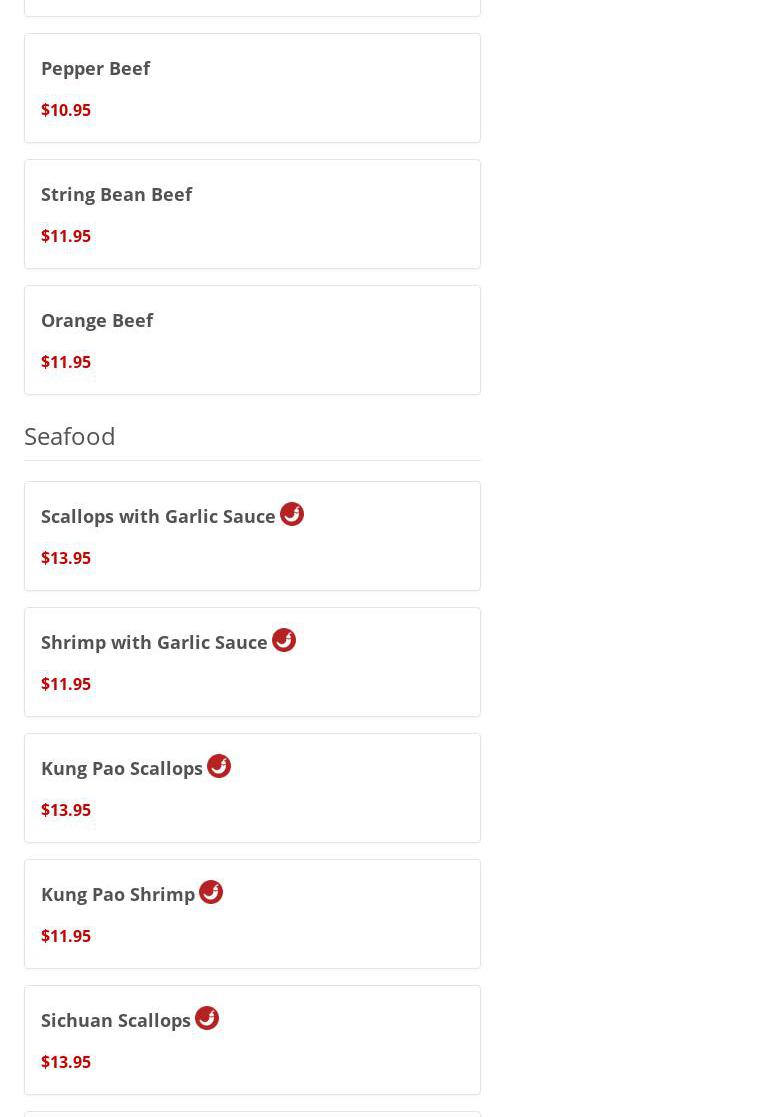770x1117 pixels.
Task: Open the Sichuan Scallops dish
Action: (116, 1020)
